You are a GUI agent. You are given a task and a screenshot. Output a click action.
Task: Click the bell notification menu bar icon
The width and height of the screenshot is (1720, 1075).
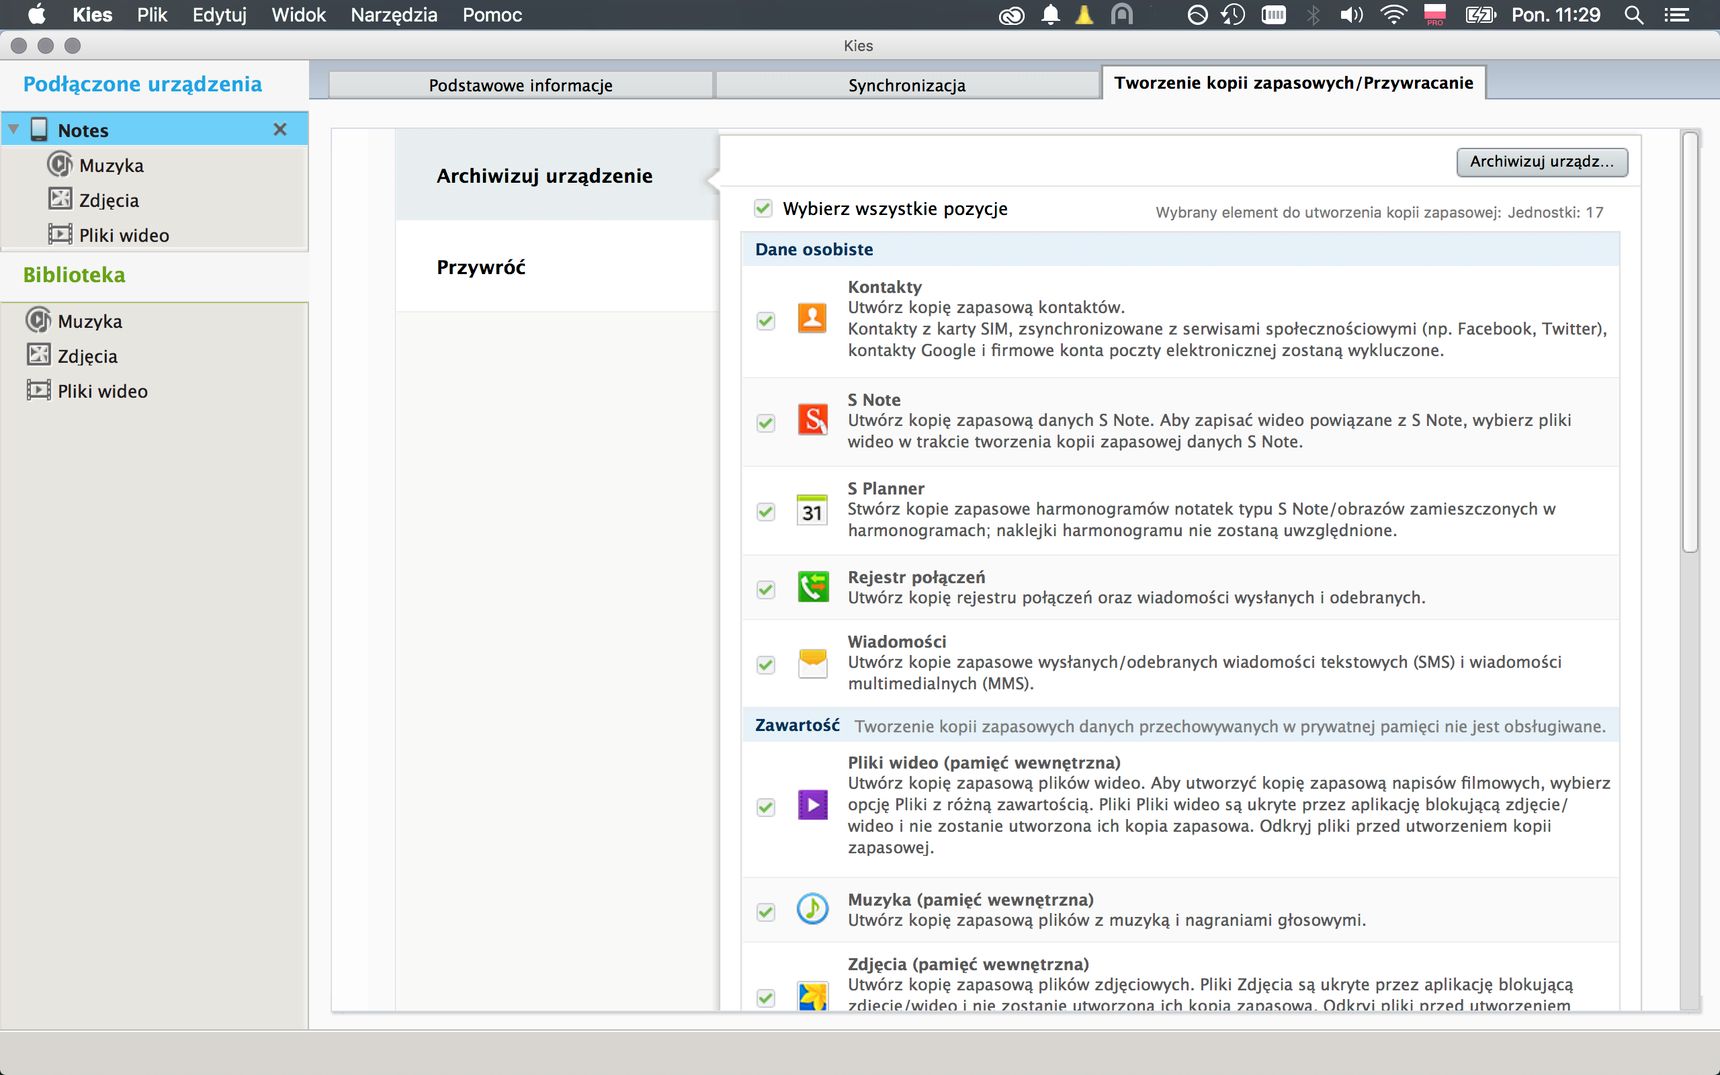click(1050, 15)
